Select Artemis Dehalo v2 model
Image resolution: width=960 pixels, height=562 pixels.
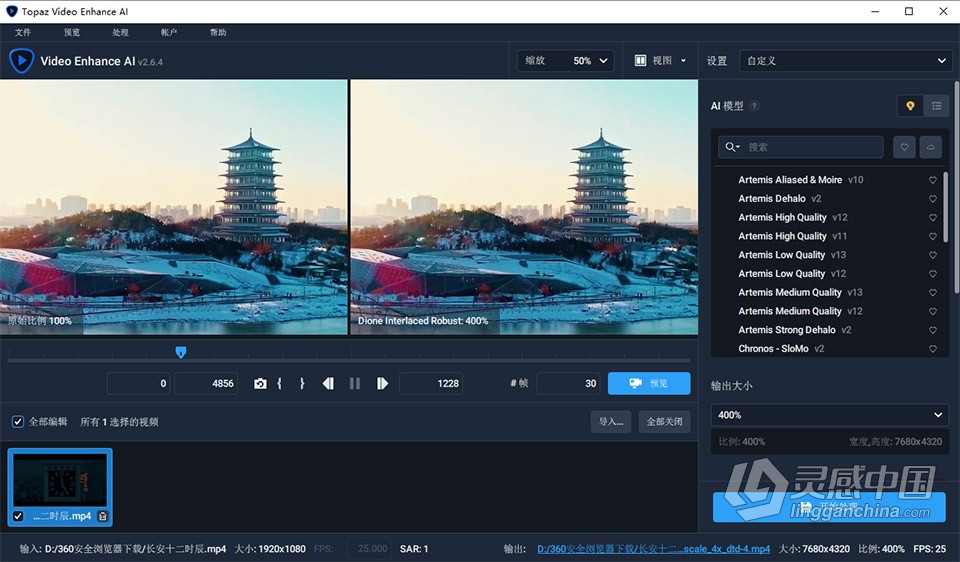(779, 199)
